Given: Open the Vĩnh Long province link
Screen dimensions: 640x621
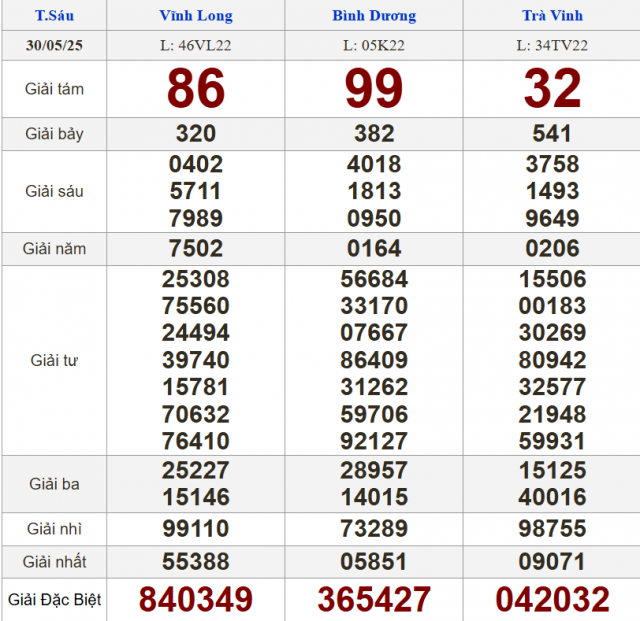Looking at the screenshot, I should click(196, 16).
